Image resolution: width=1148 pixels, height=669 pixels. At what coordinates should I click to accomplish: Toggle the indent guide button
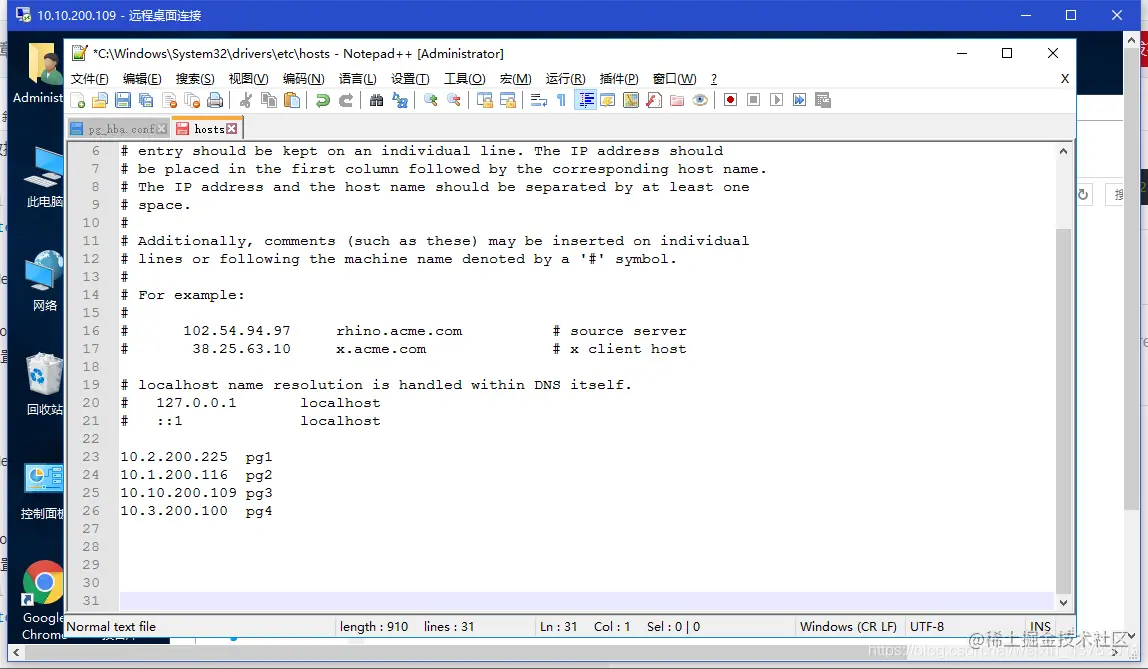tap(586, 100)
